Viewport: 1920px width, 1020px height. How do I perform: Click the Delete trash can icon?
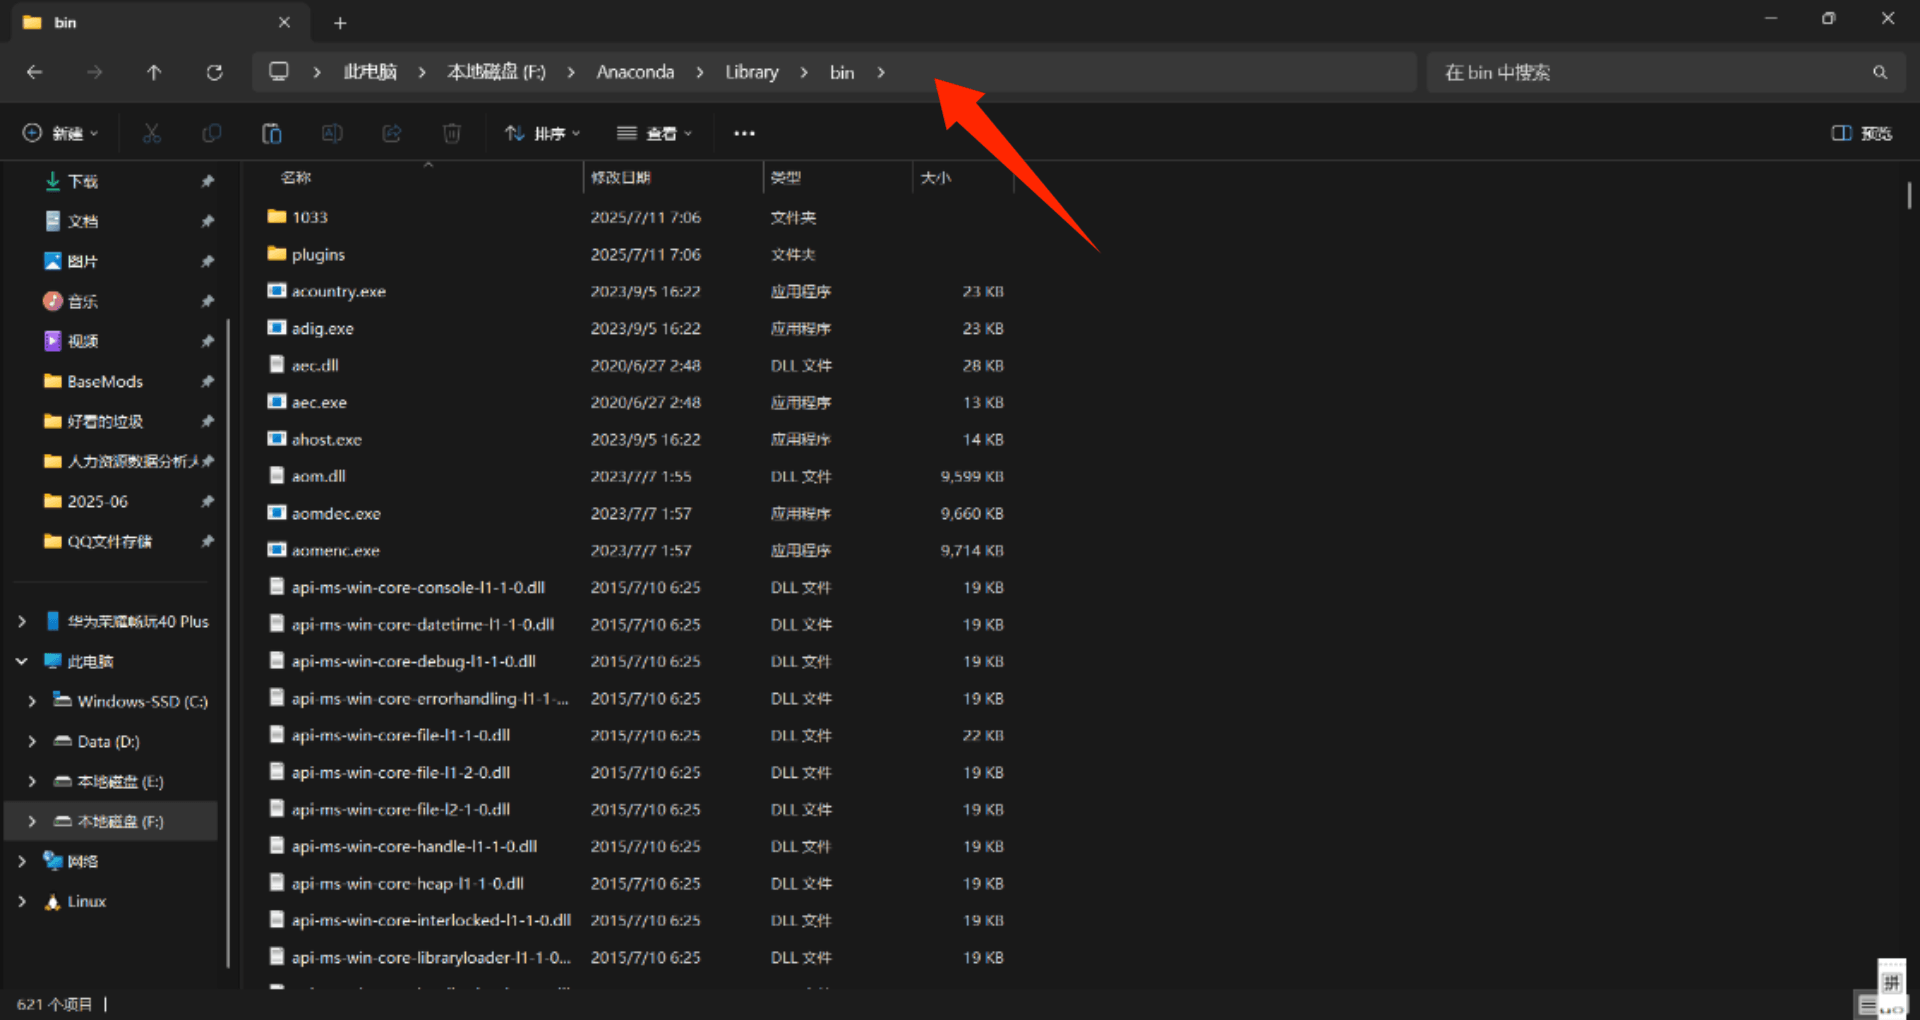(x=452, y=133)
